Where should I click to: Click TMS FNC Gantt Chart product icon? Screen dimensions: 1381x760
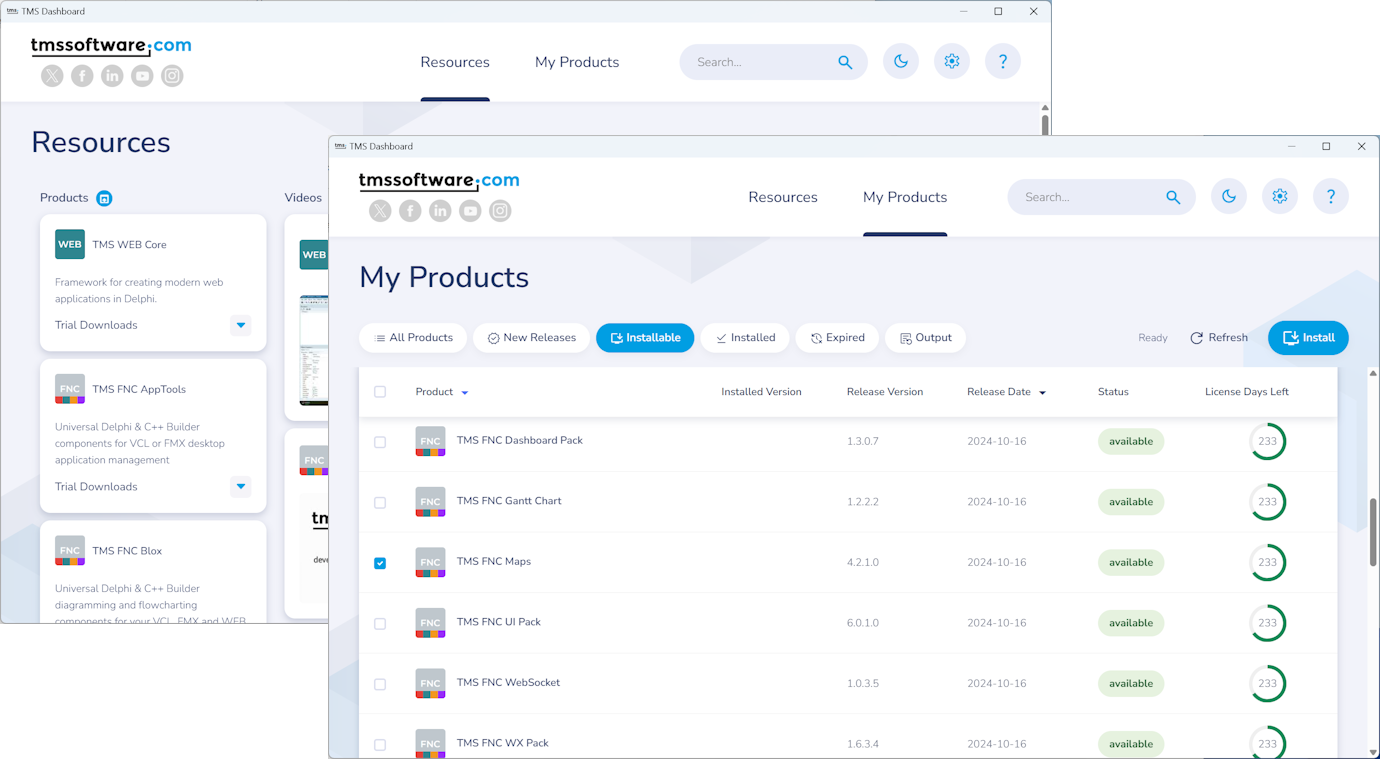[x=430, y=501]
